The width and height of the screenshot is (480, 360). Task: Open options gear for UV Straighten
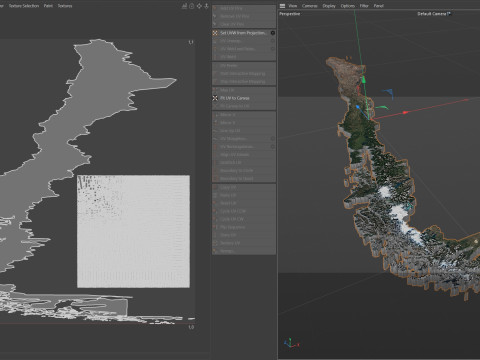click(x=273, y=138)
